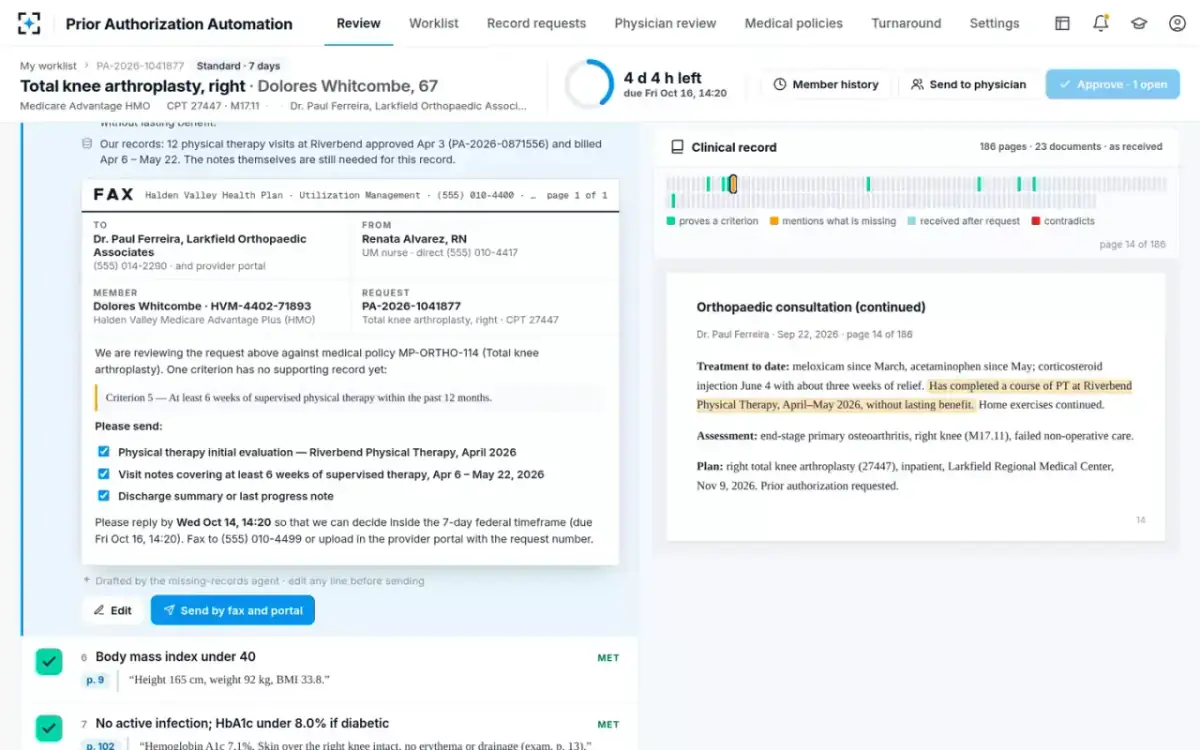Open Member history
This screenshot has width=1200, height=750.
tap(826, 84)
